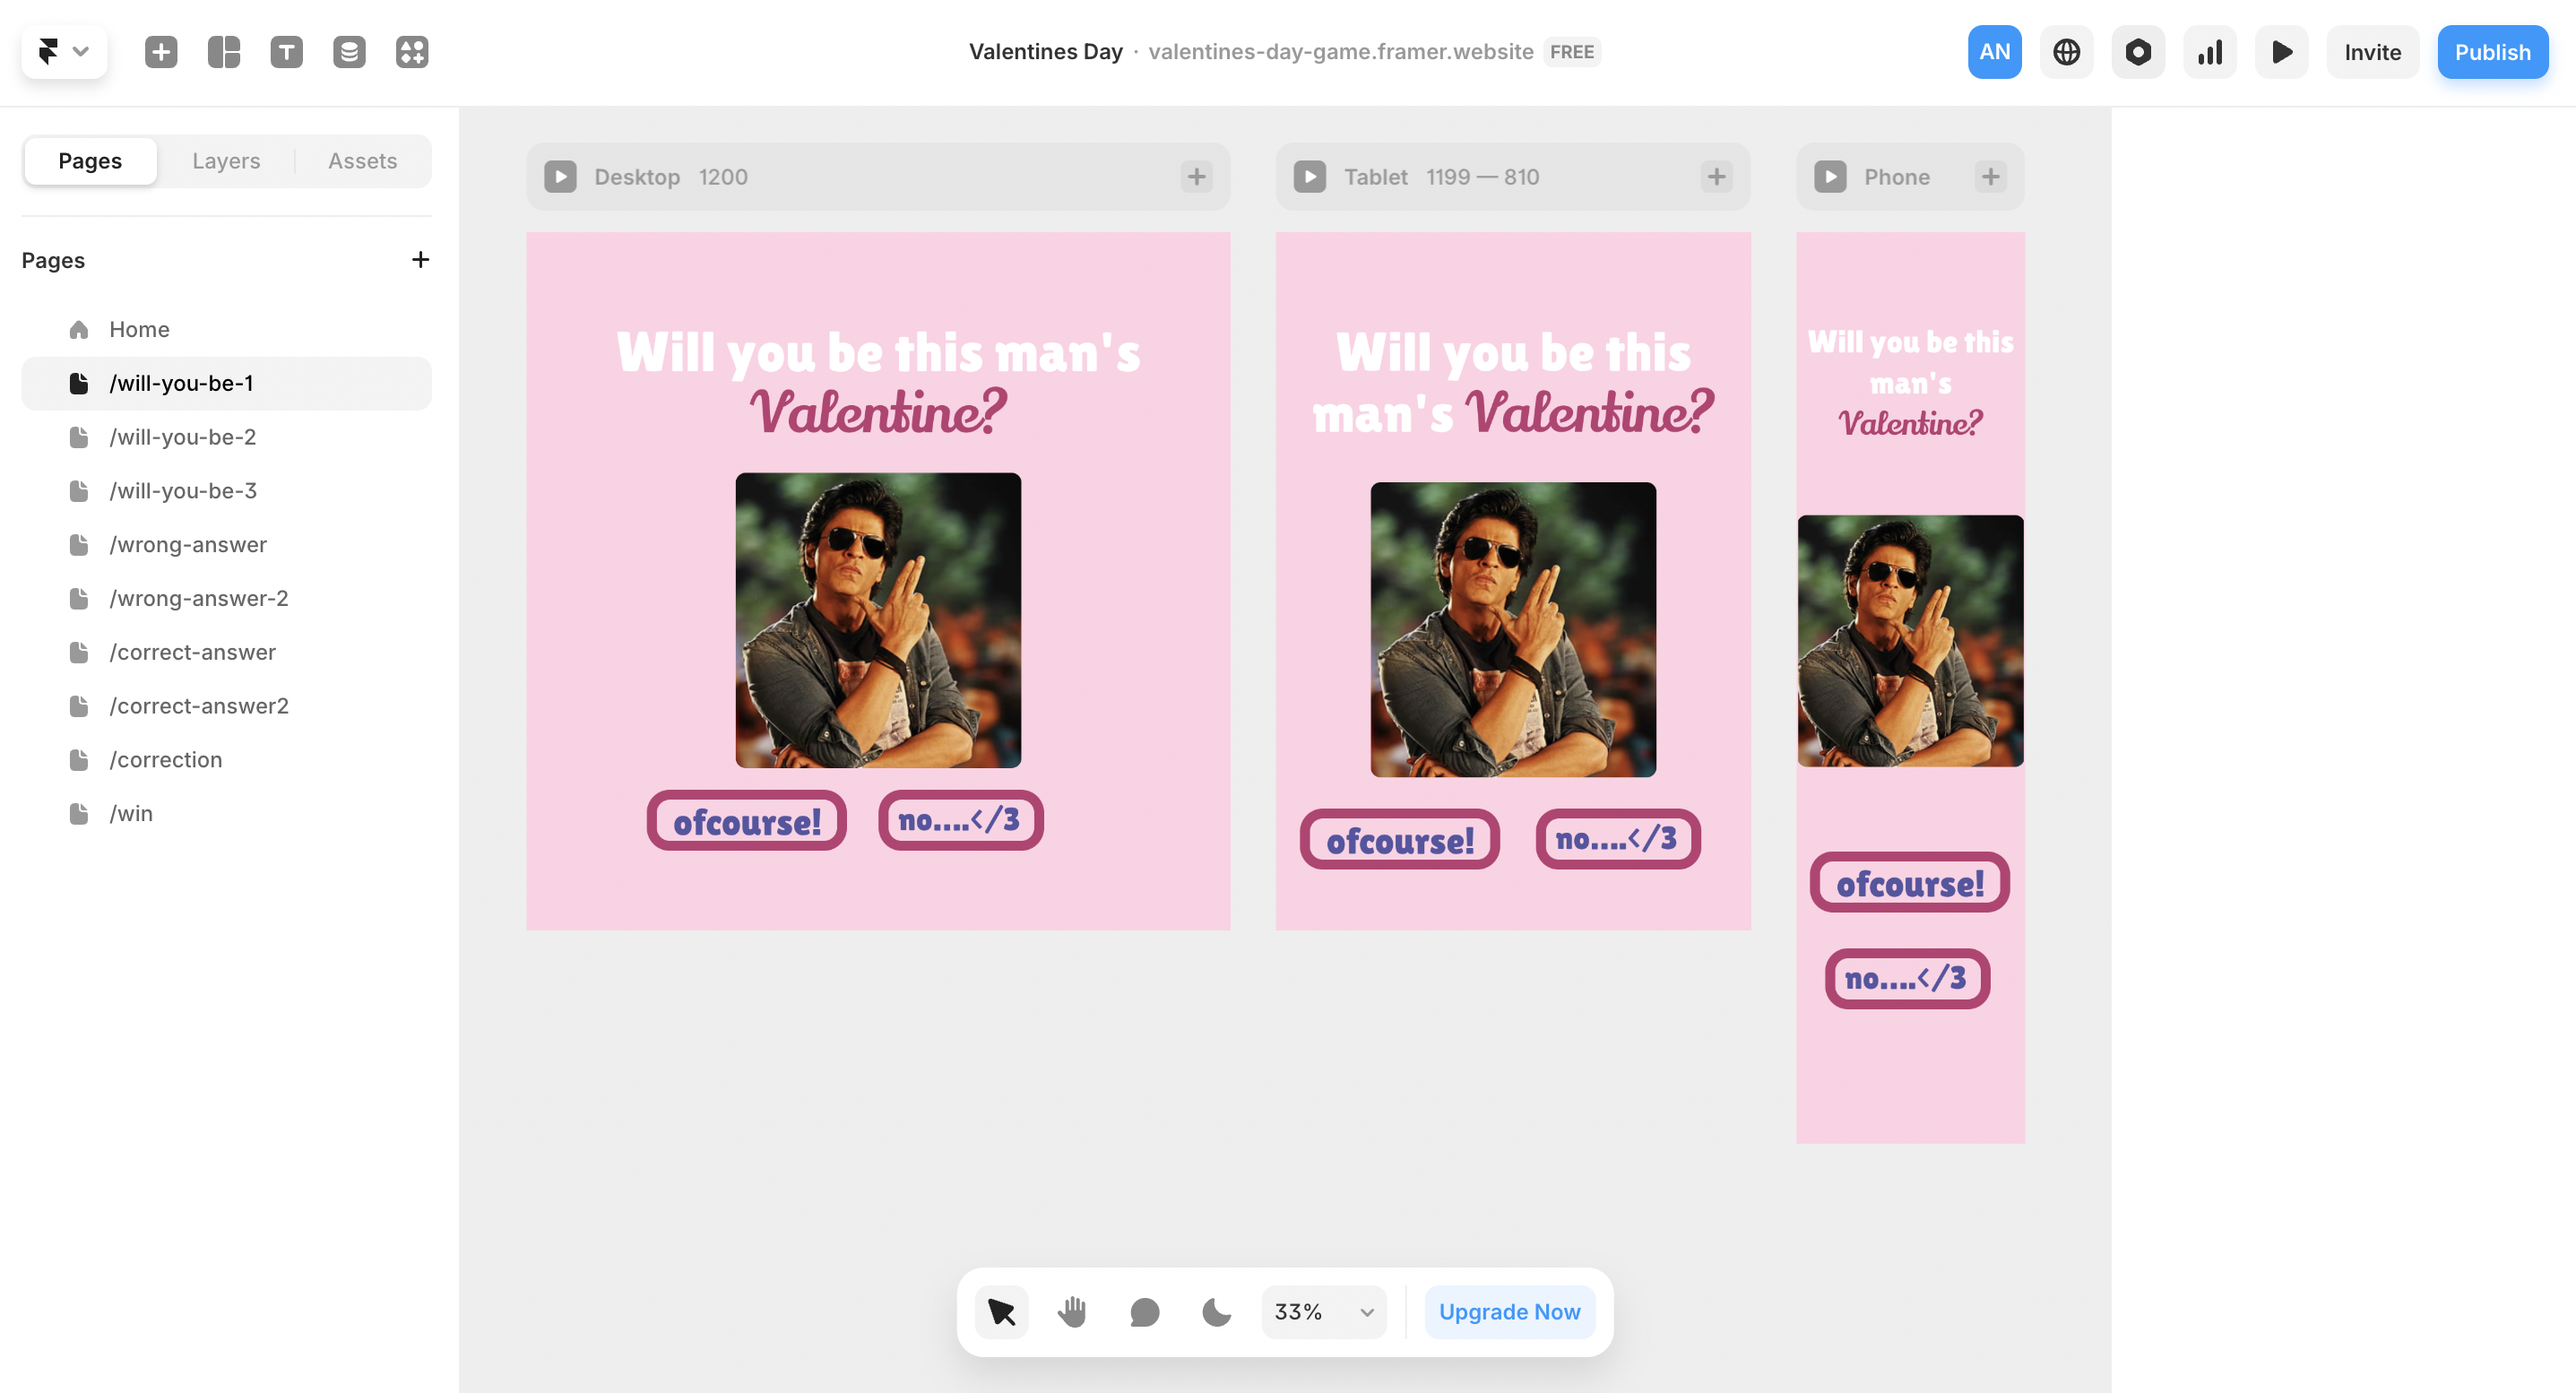2576x1393 pixels.
Task: Open the /wrong-answer page
Action: [x=227, y=545]
